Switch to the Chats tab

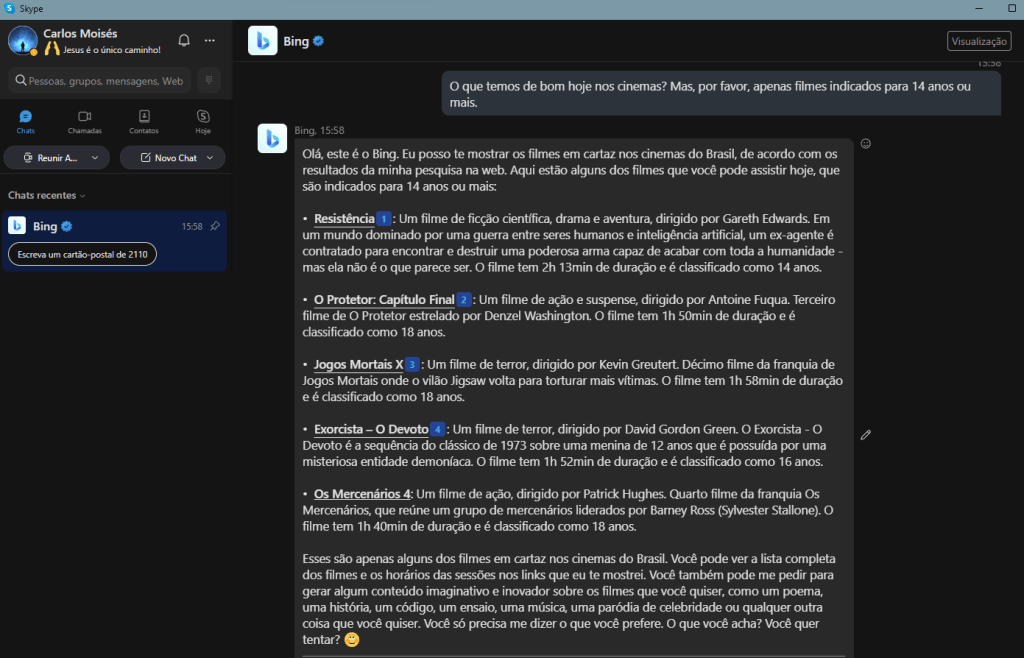pyautogui.click(x=26, y=122)
